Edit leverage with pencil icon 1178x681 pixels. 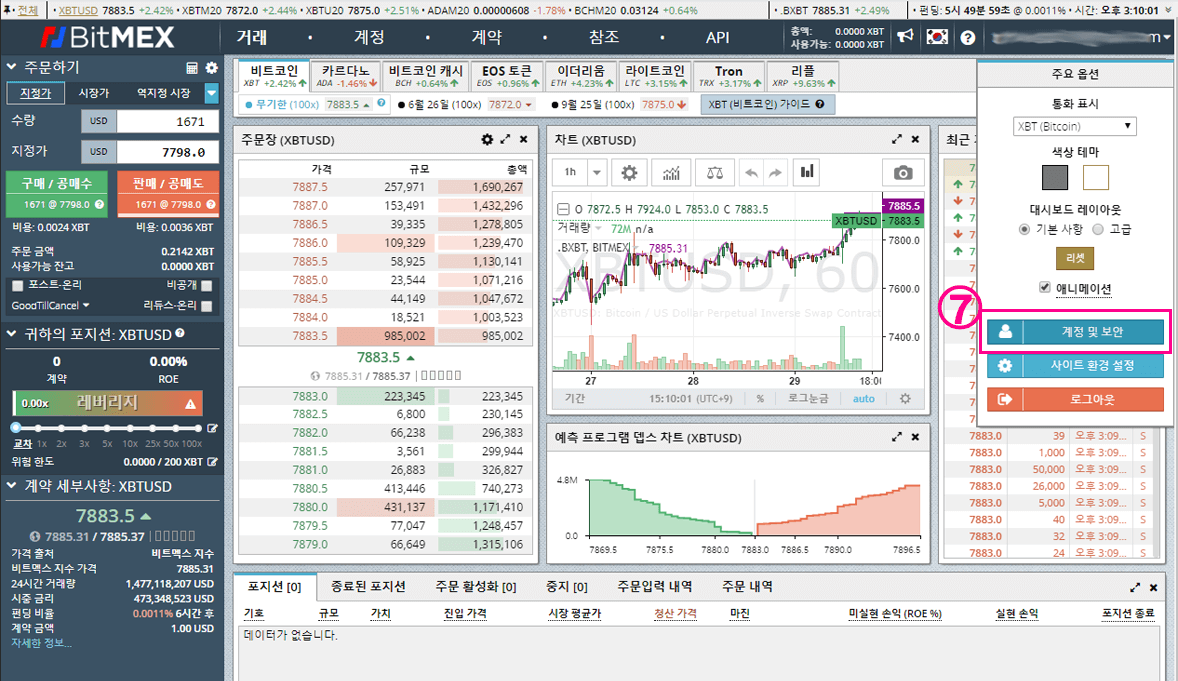pos(213,428)
